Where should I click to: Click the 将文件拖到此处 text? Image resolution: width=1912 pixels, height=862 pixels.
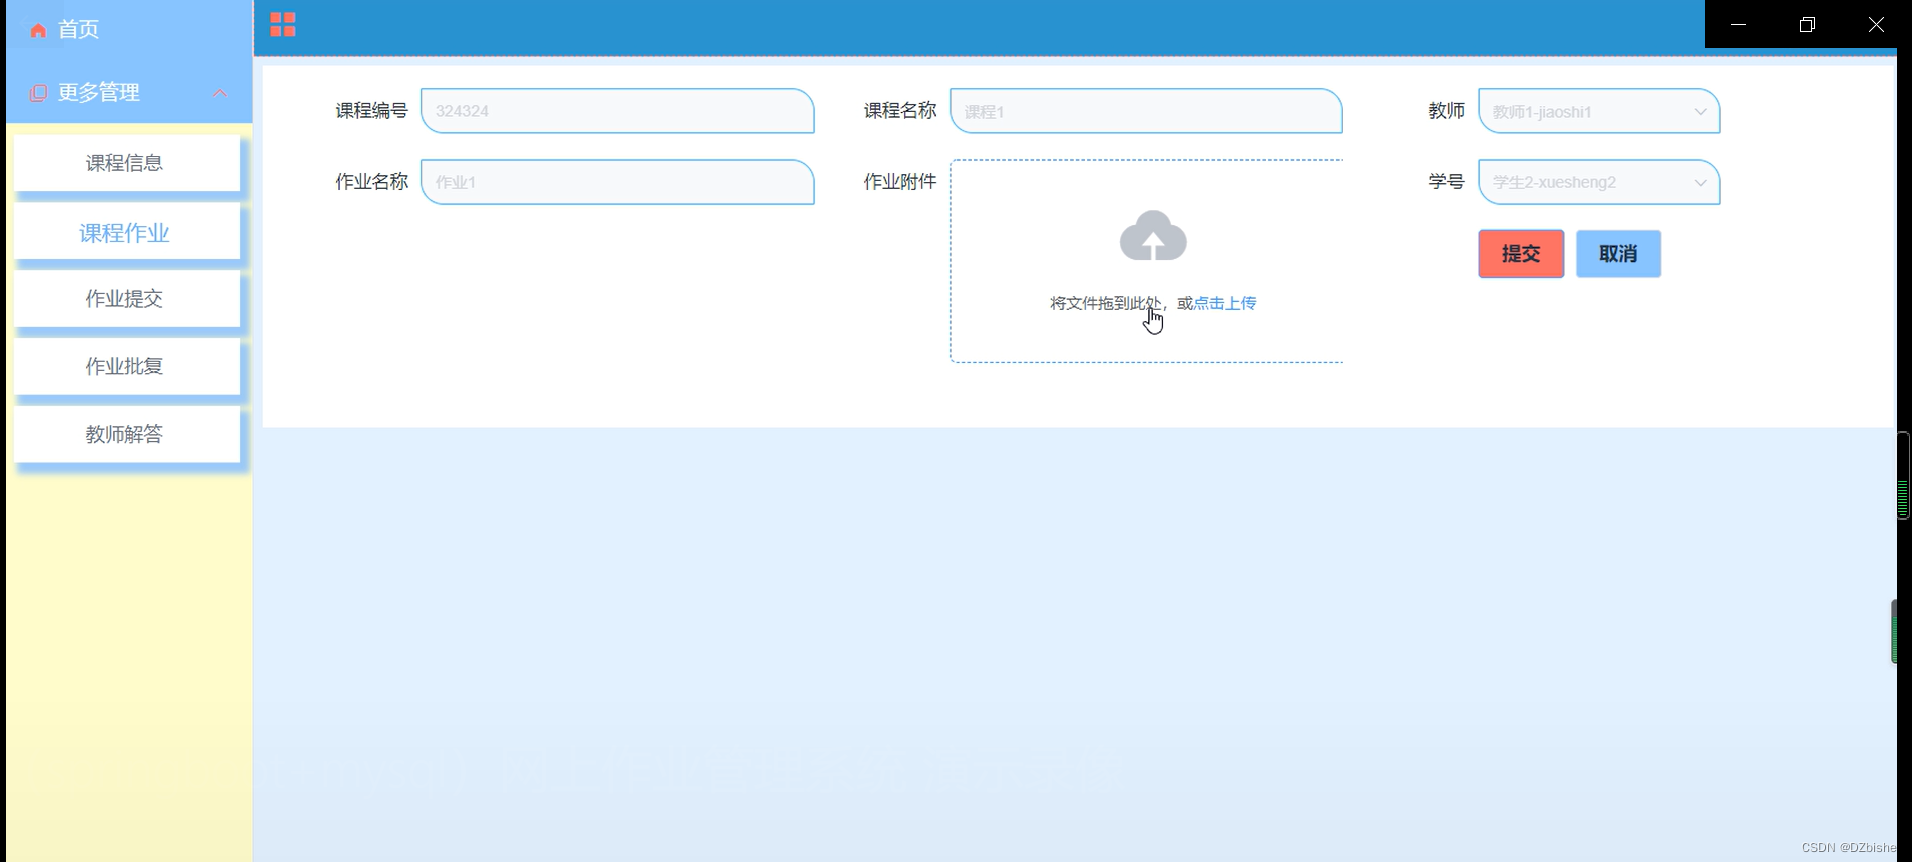[1105, 303]
